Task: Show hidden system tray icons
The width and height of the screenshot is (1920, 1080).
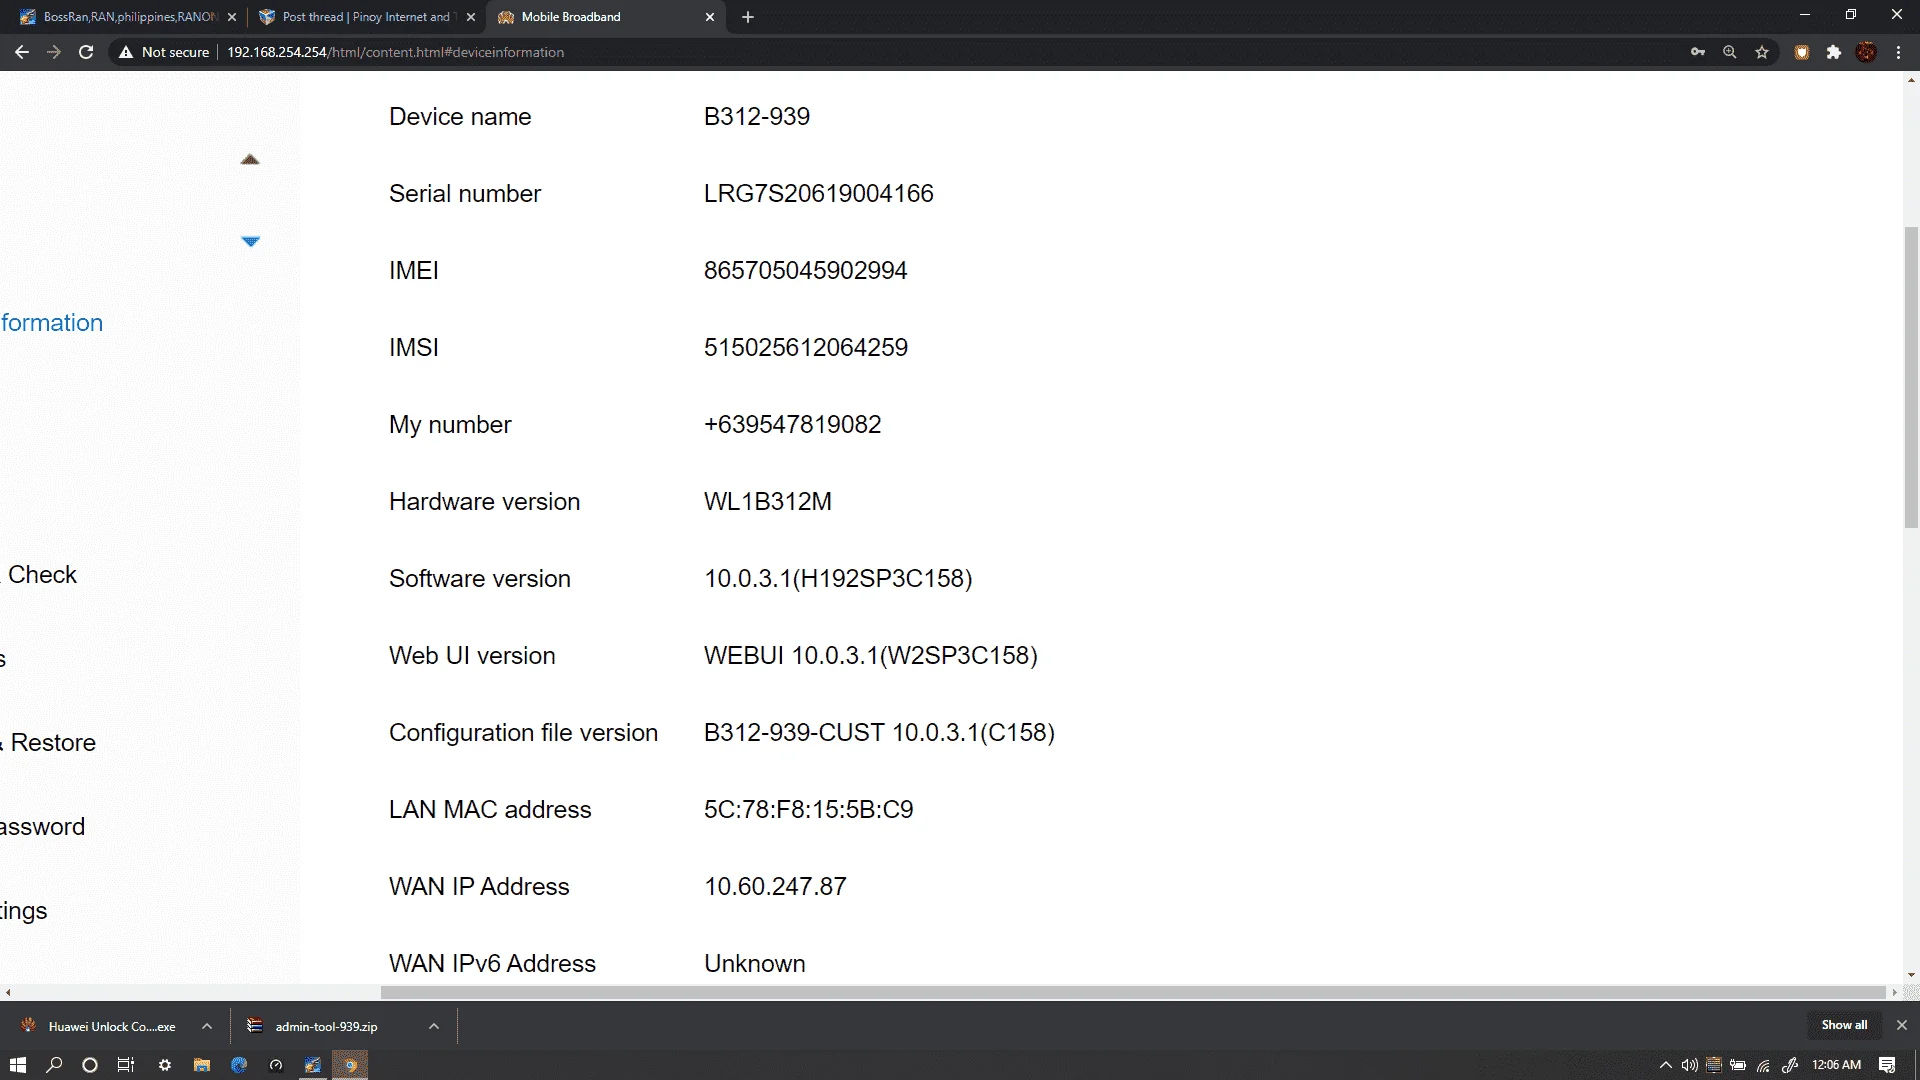Action: pos(1666,1065)
